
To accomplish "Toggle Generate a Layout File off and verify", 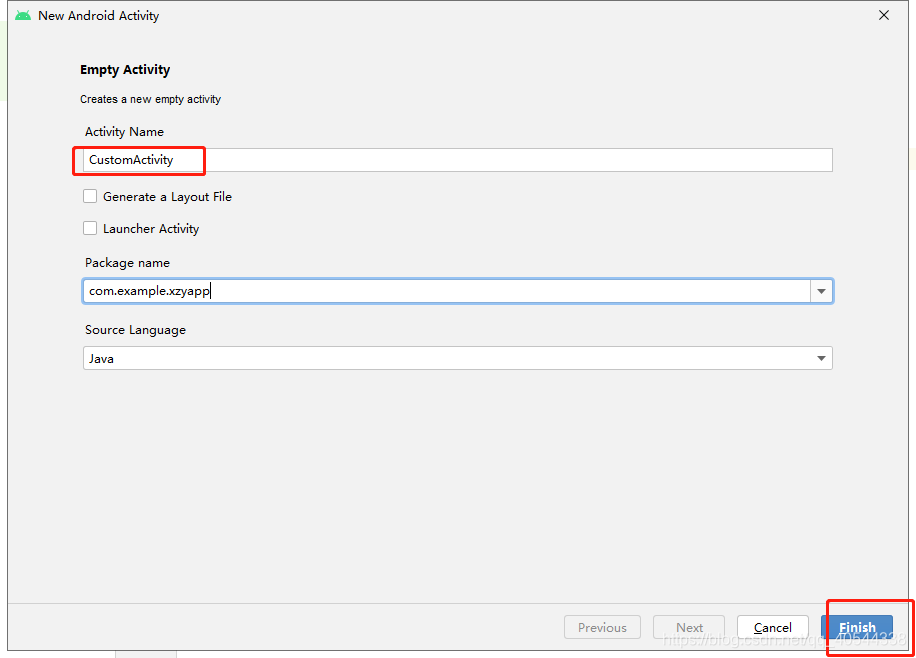I will coord(90,196).
